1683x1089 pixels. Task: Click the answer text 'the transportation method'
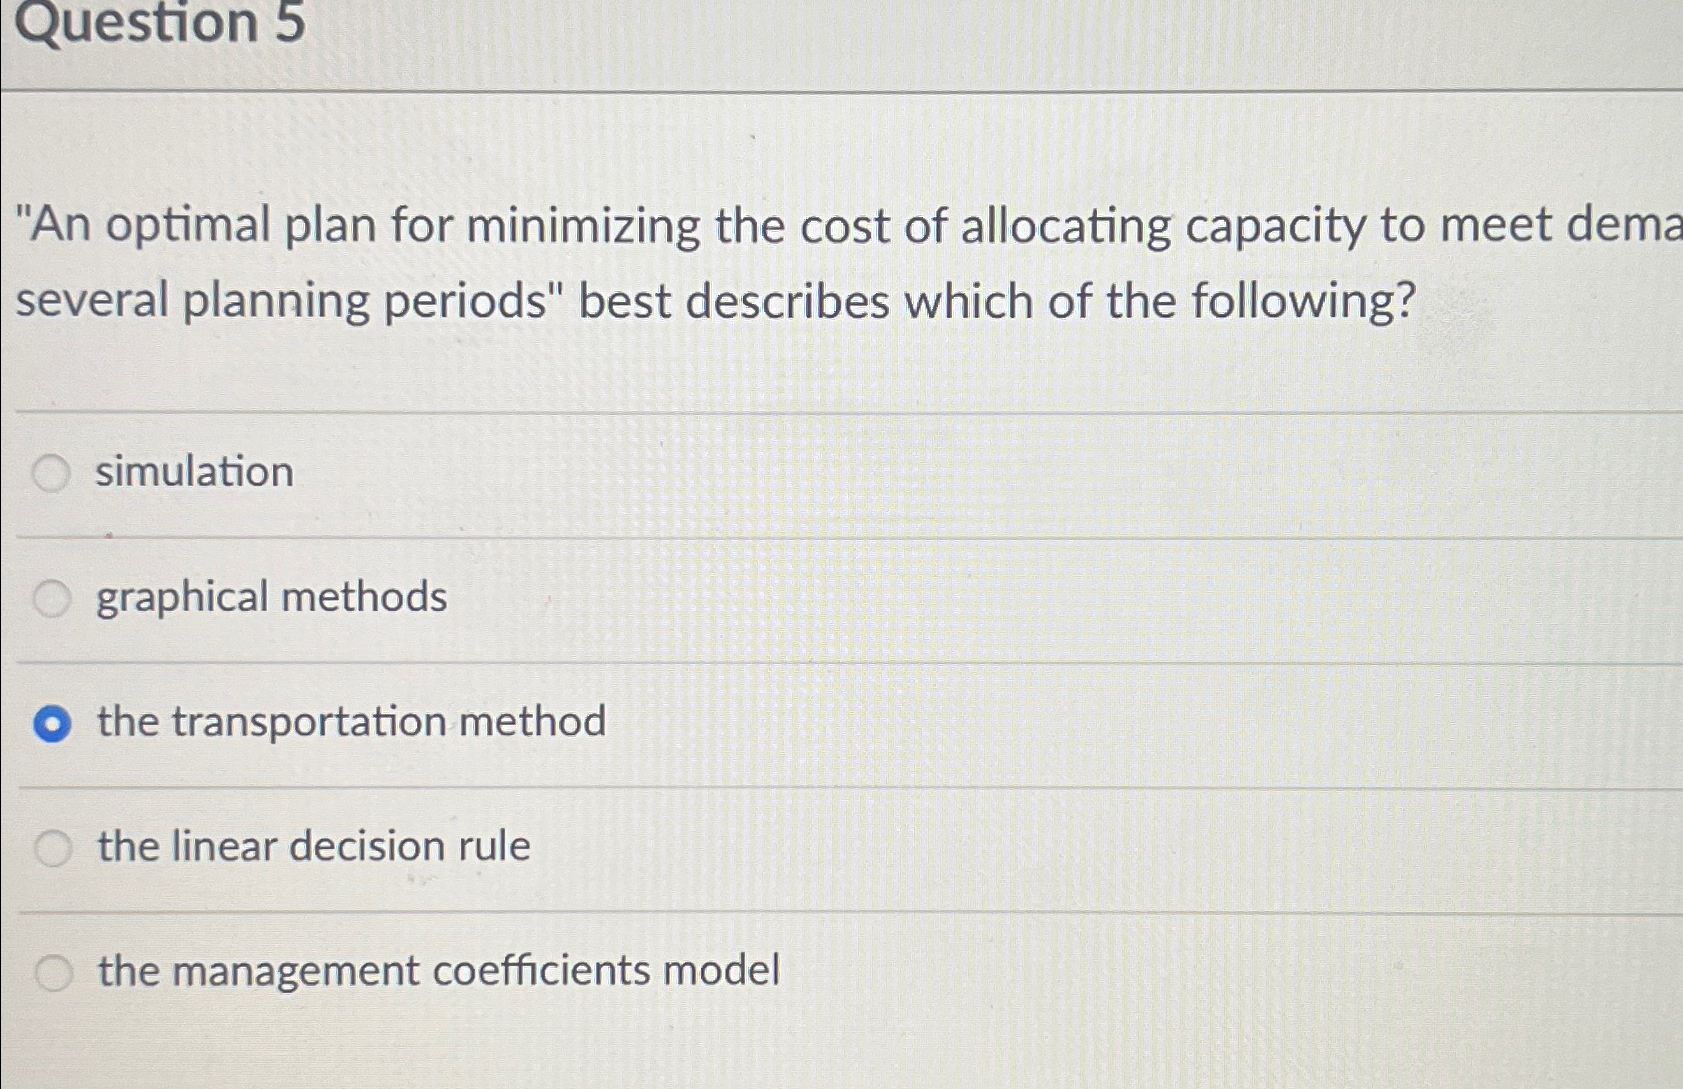(350, 722)
